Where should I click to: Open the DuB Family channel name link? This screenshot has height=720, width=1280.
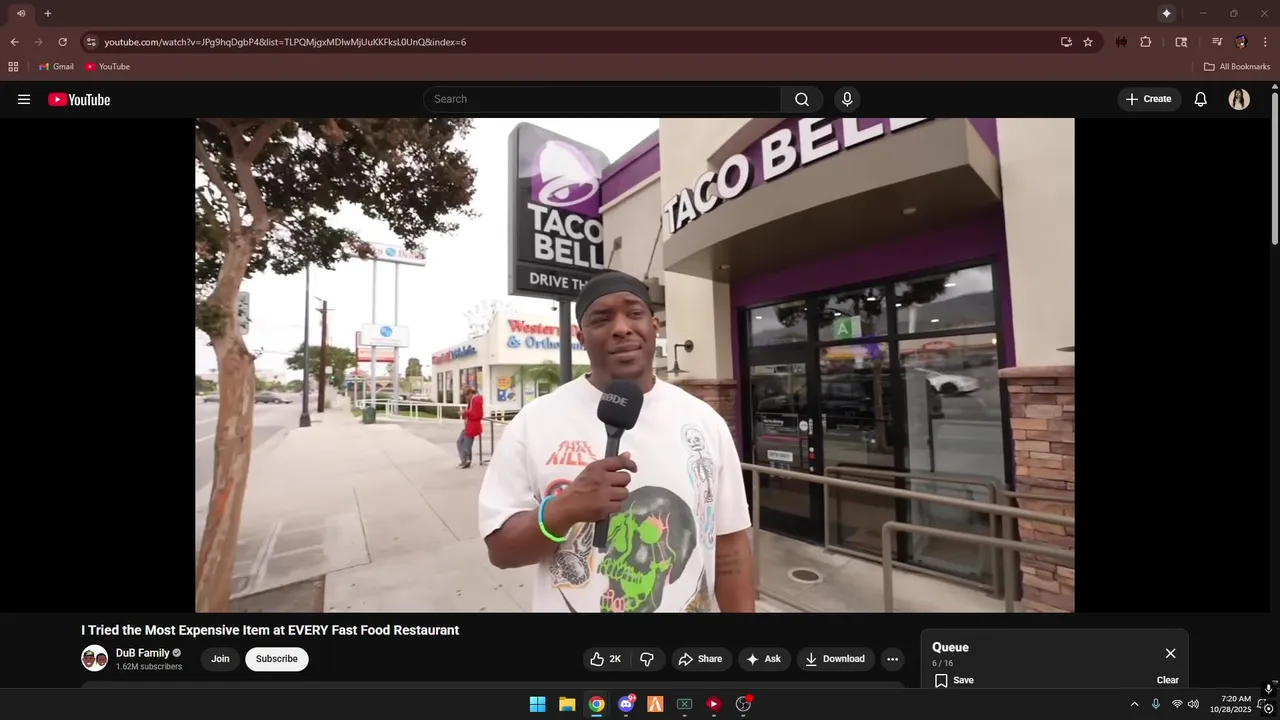142,653
